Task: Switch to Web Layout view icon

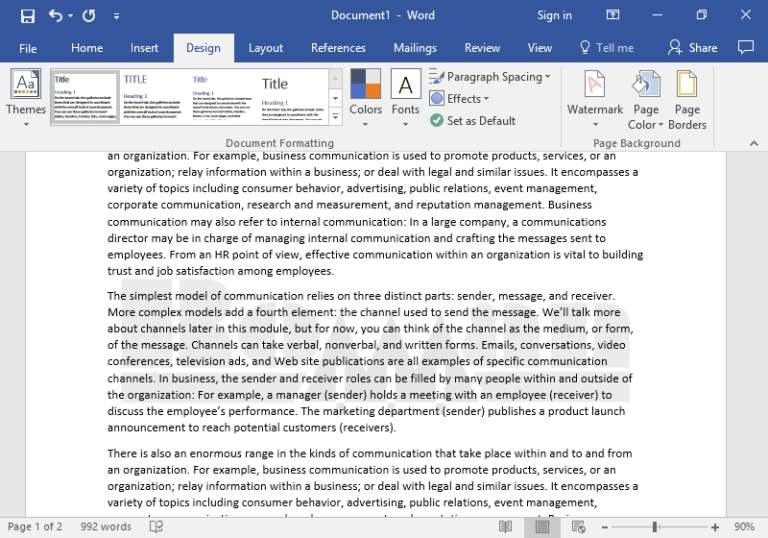Action: coord(578,527)
